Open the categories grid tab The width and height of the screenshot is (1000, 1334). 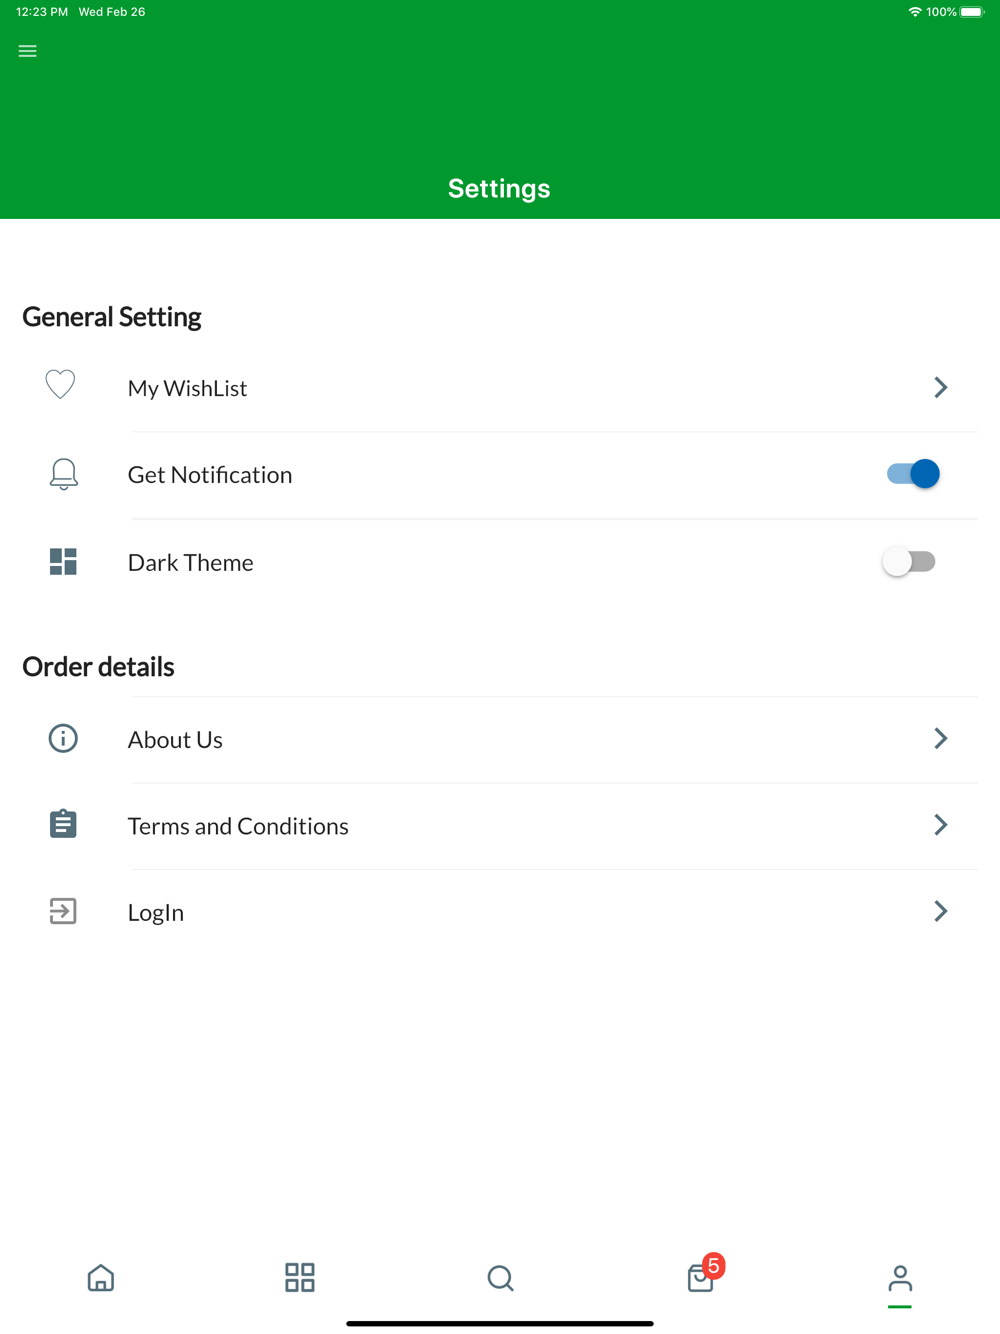(x=300, y=1278)
